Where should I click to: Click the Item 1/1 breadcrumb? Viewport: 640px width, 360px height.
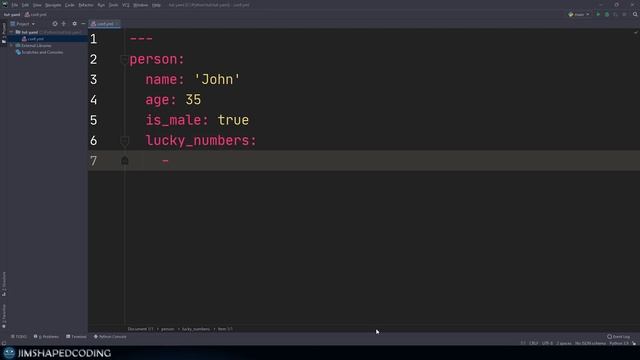pyautogui.click(x=225, y=329)
